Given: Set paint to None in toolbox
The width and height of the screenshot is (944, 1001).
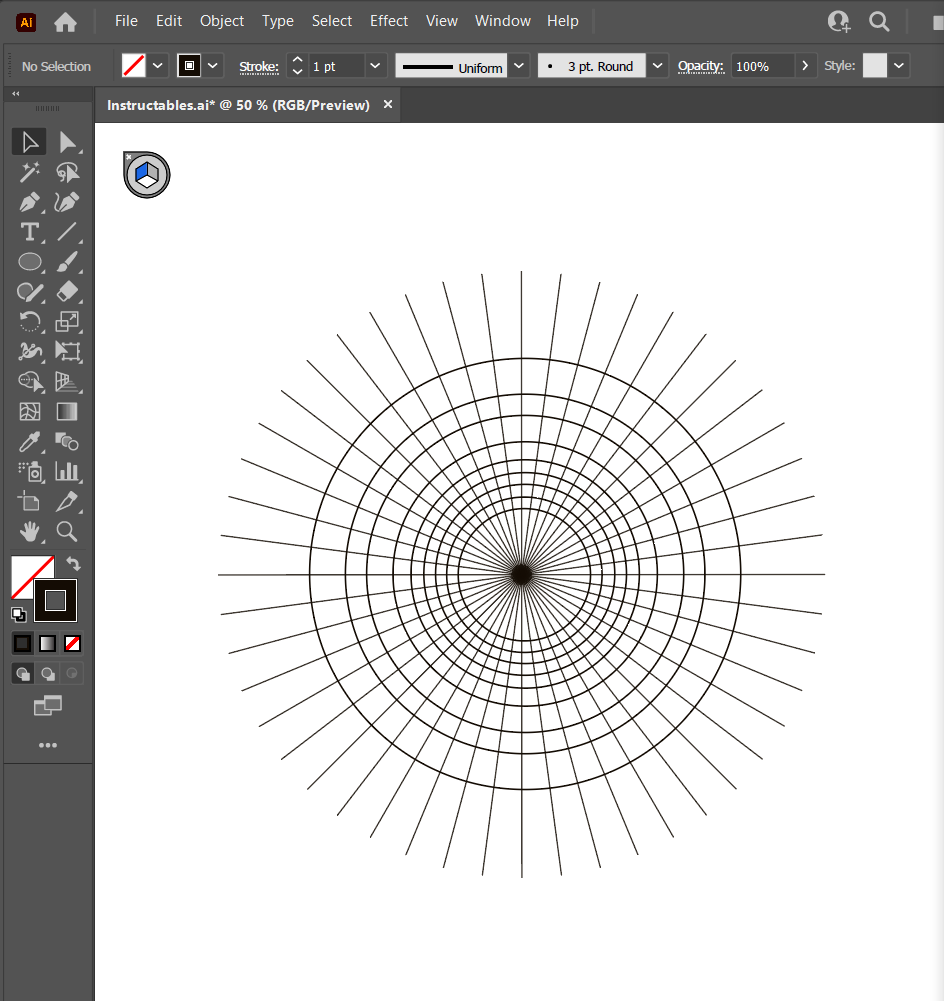Looking at the screenshot, I should click(x=73, y=643).
